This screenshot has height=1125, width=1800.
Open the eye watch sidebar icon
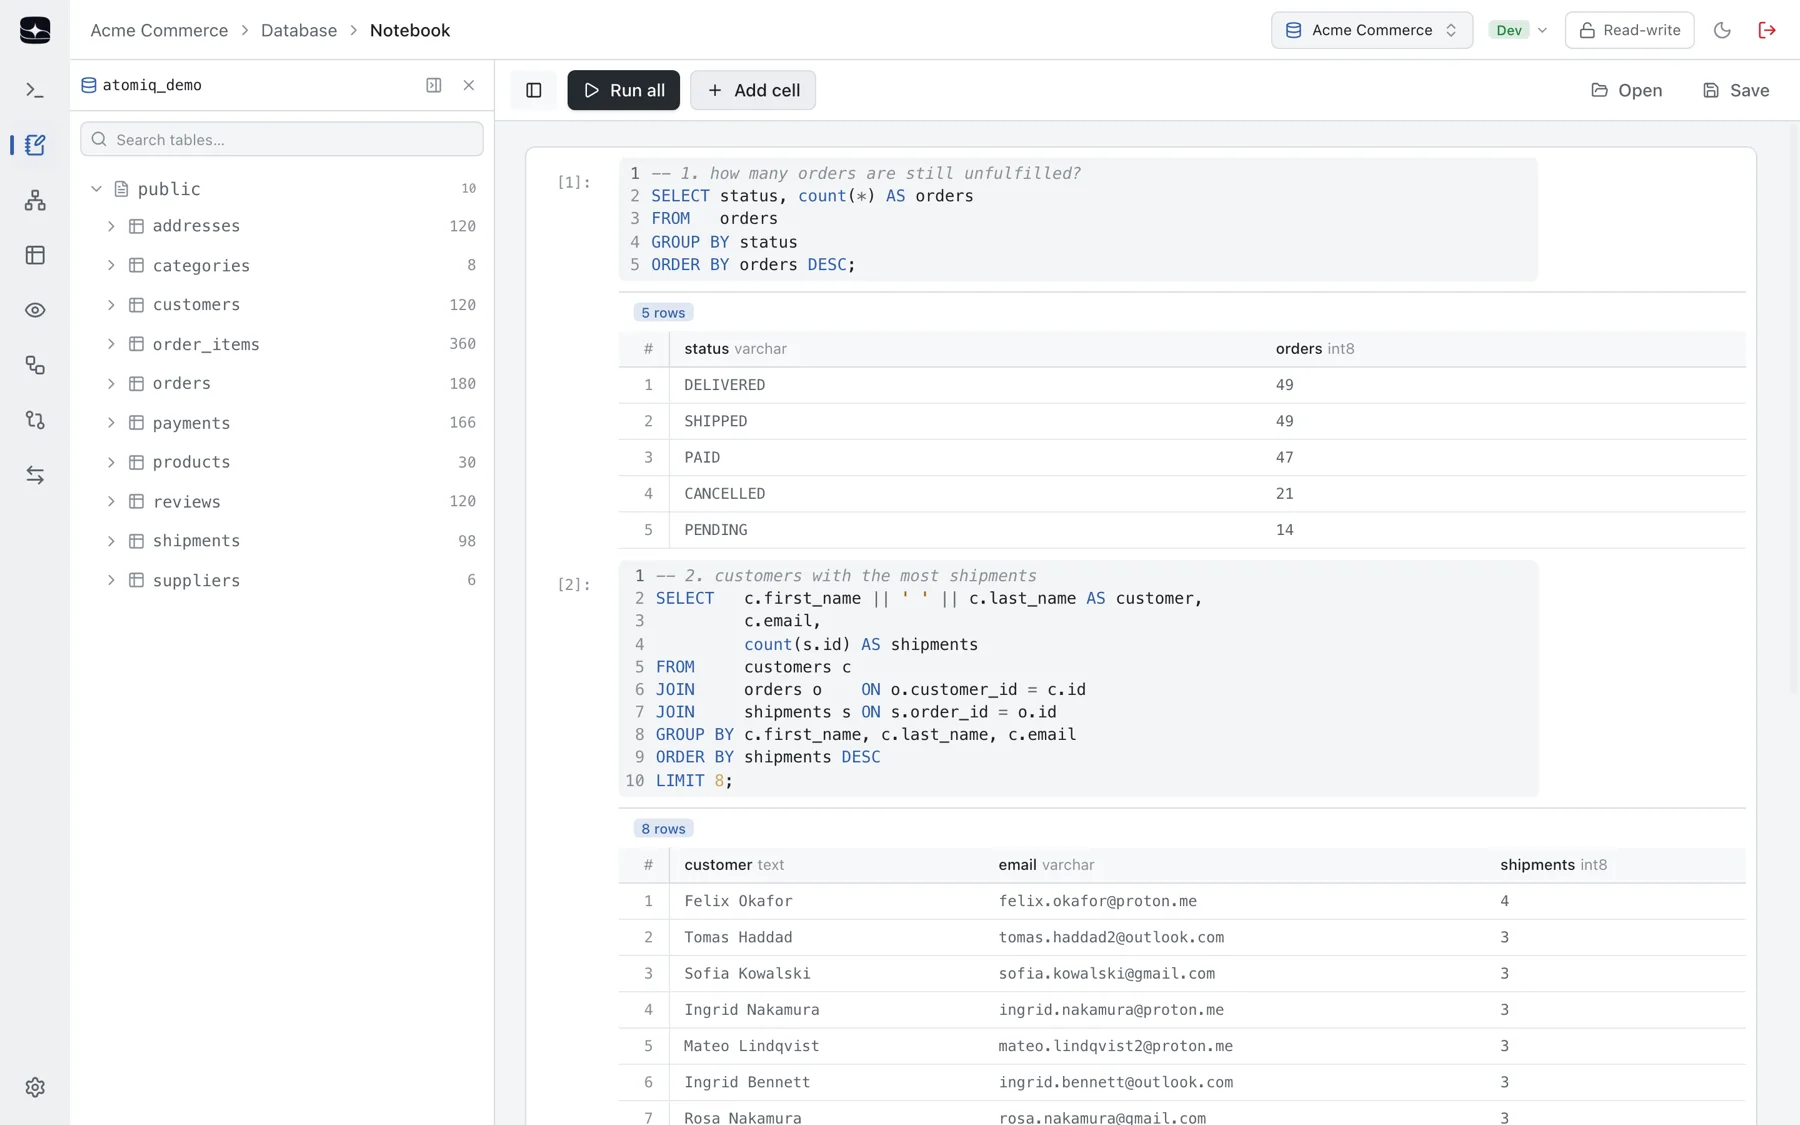pyautogui.click(x=35, y=310)
